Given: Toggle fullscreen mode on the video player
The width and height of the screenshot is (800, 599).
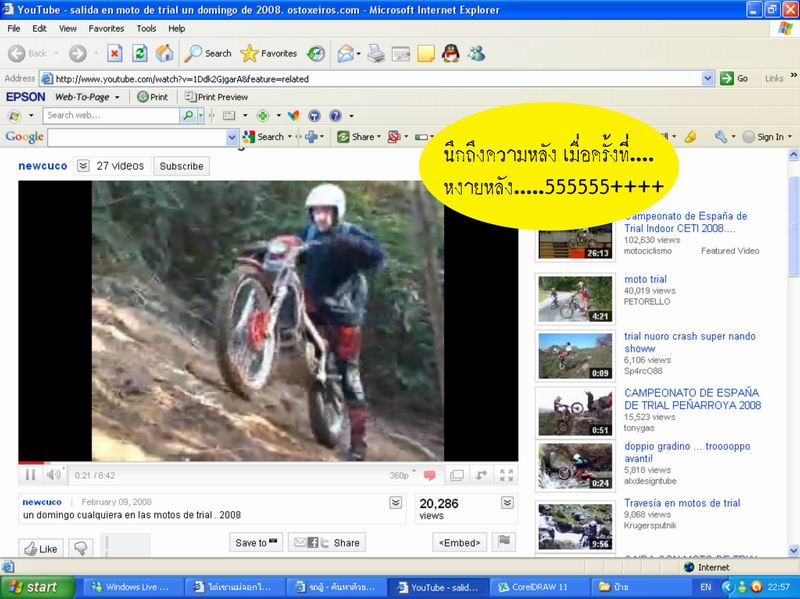Looking at the screenshot, I should (x=506, y=475).
